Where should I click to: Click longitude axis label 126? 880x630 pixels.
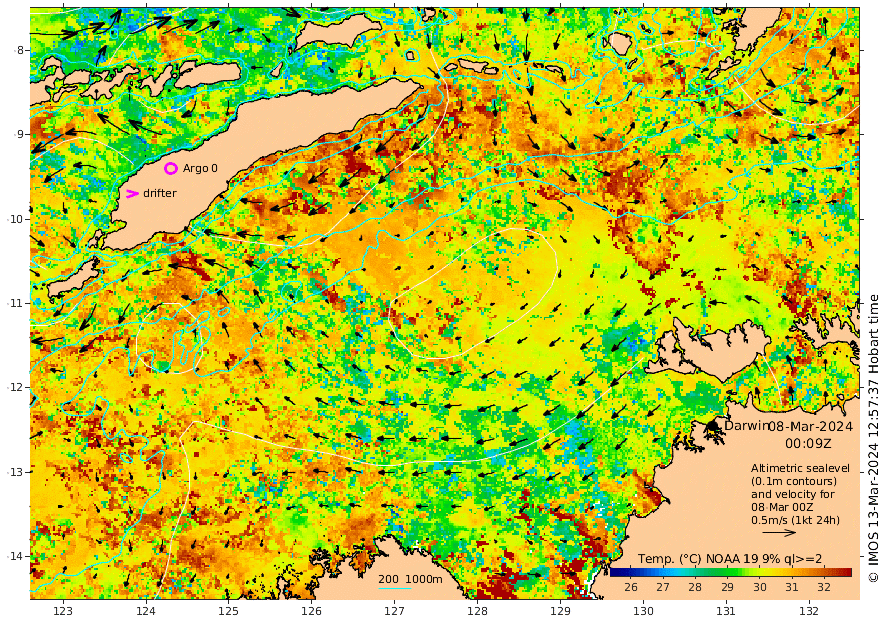tap(311, 611)
